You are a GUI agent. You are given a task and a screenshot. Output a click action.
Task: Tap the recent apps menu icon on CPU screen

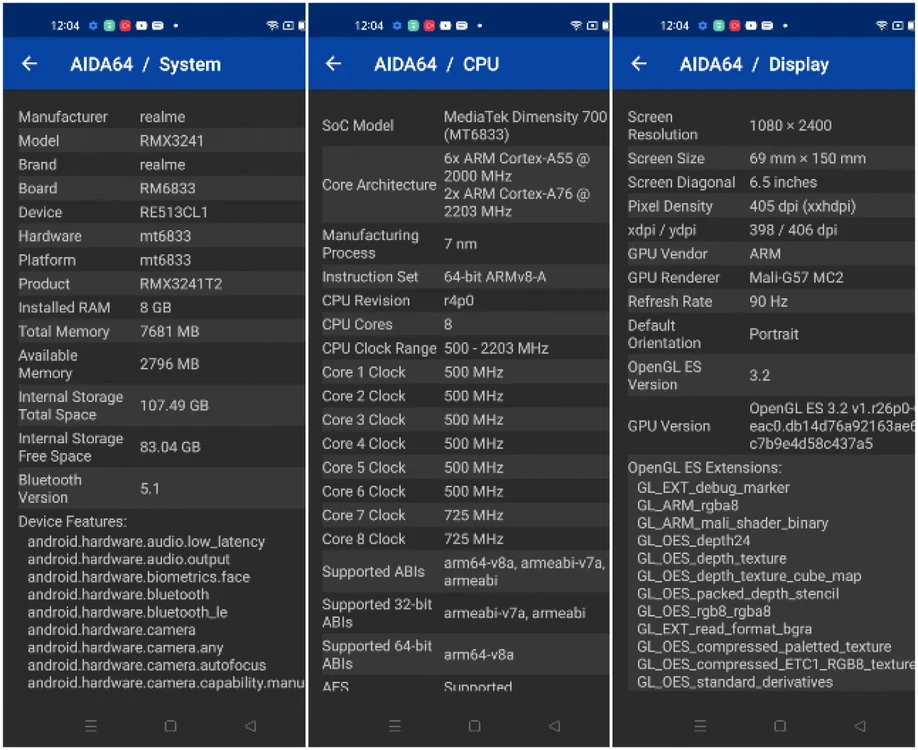click(x=395, y=726)
